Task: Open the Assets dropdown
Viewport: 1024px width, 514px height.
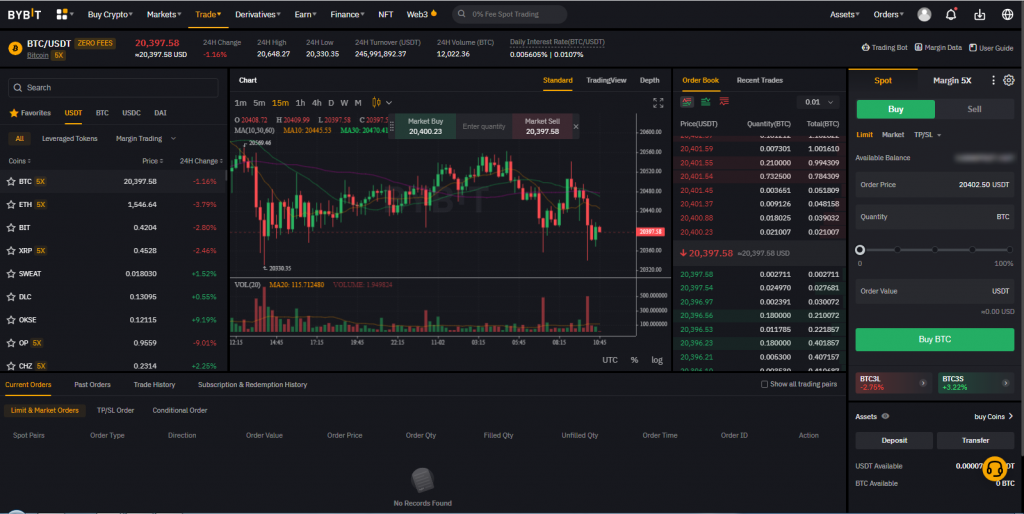Action: [x=844, y=14]
